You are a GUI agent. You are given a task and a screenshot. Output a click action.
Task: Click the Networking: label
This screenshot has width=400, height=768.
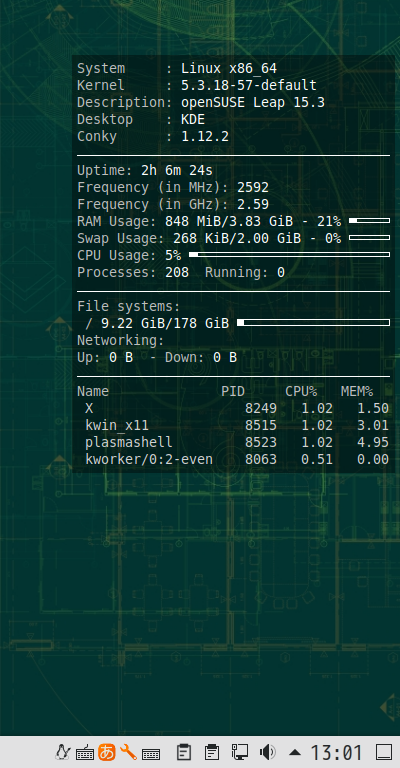pyautogui.click(x=121, y=340)
